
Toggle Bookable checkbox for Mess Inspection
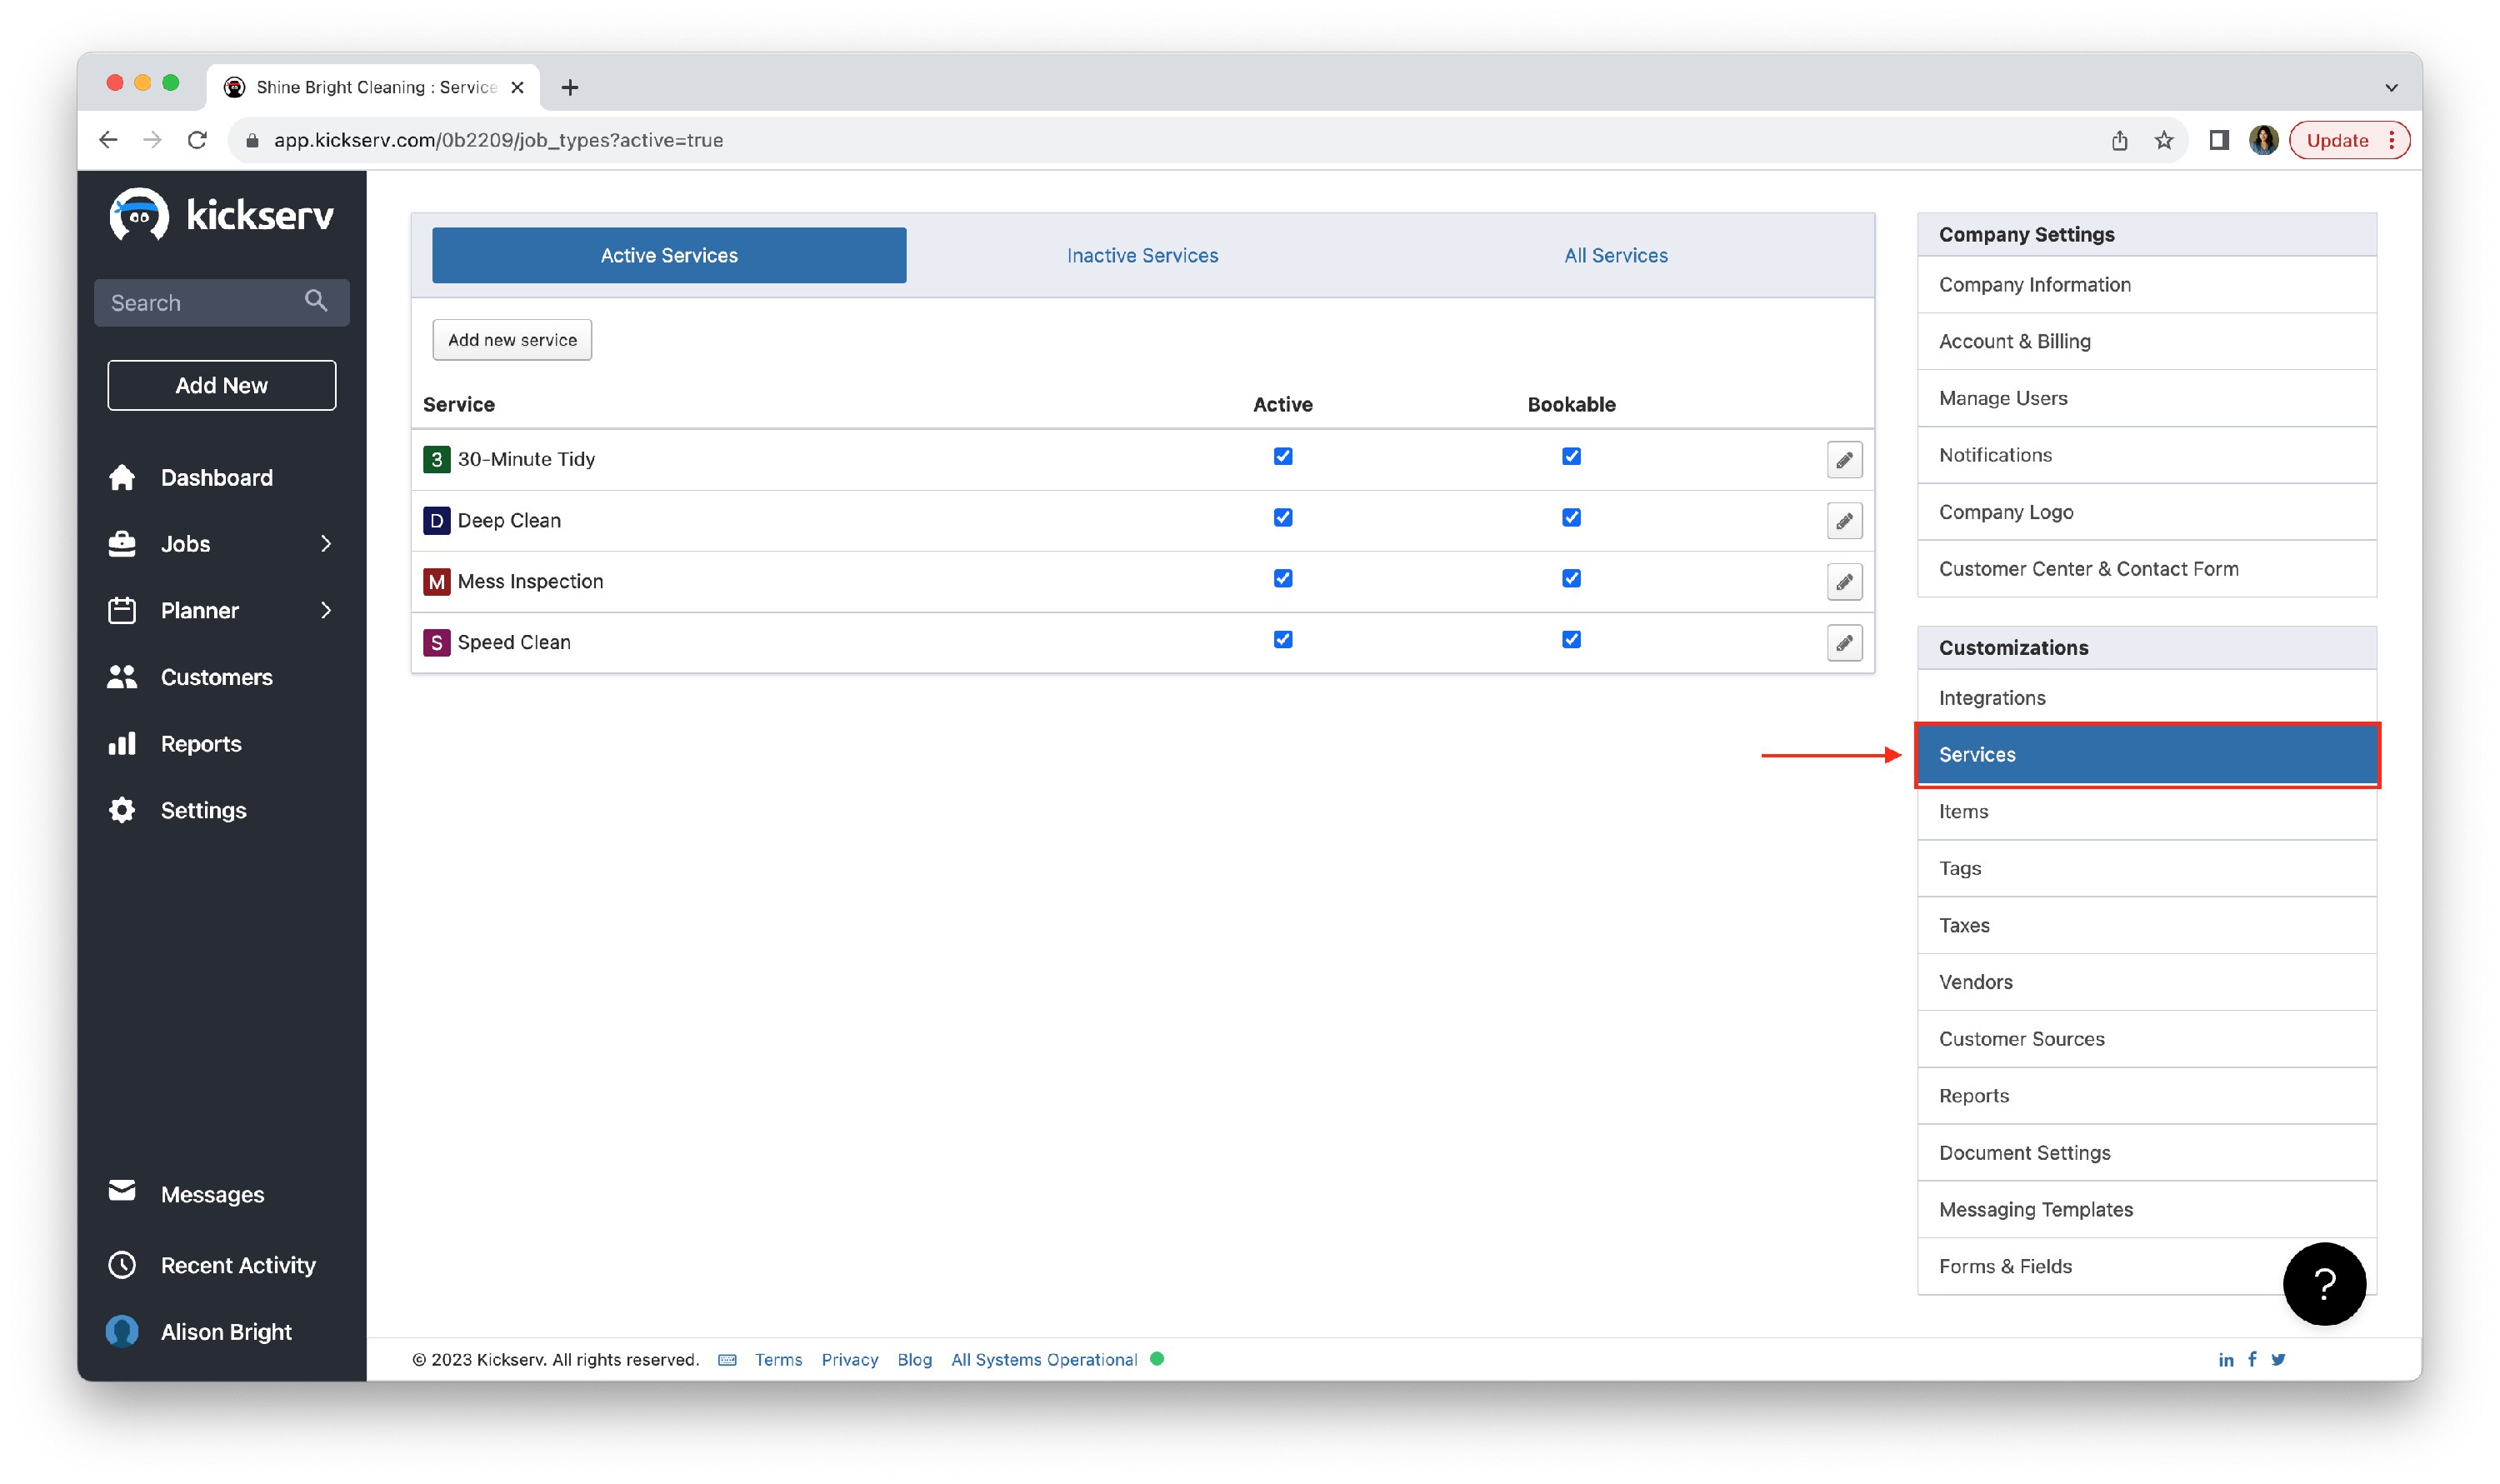point(1570,579)
